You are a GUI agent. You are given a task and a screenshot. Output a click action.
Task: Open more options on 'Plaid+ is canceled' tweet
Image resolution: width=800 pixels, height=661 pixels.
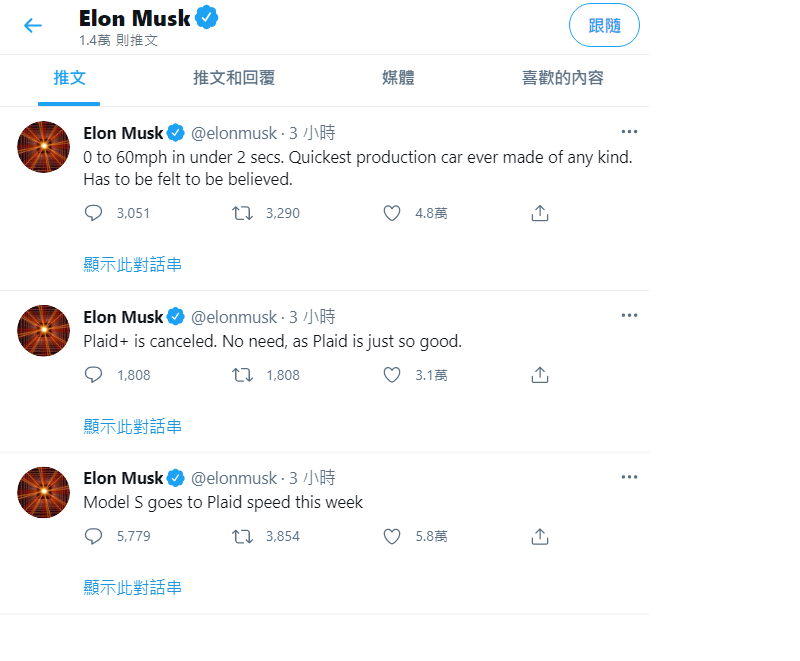tap(629, 316)
